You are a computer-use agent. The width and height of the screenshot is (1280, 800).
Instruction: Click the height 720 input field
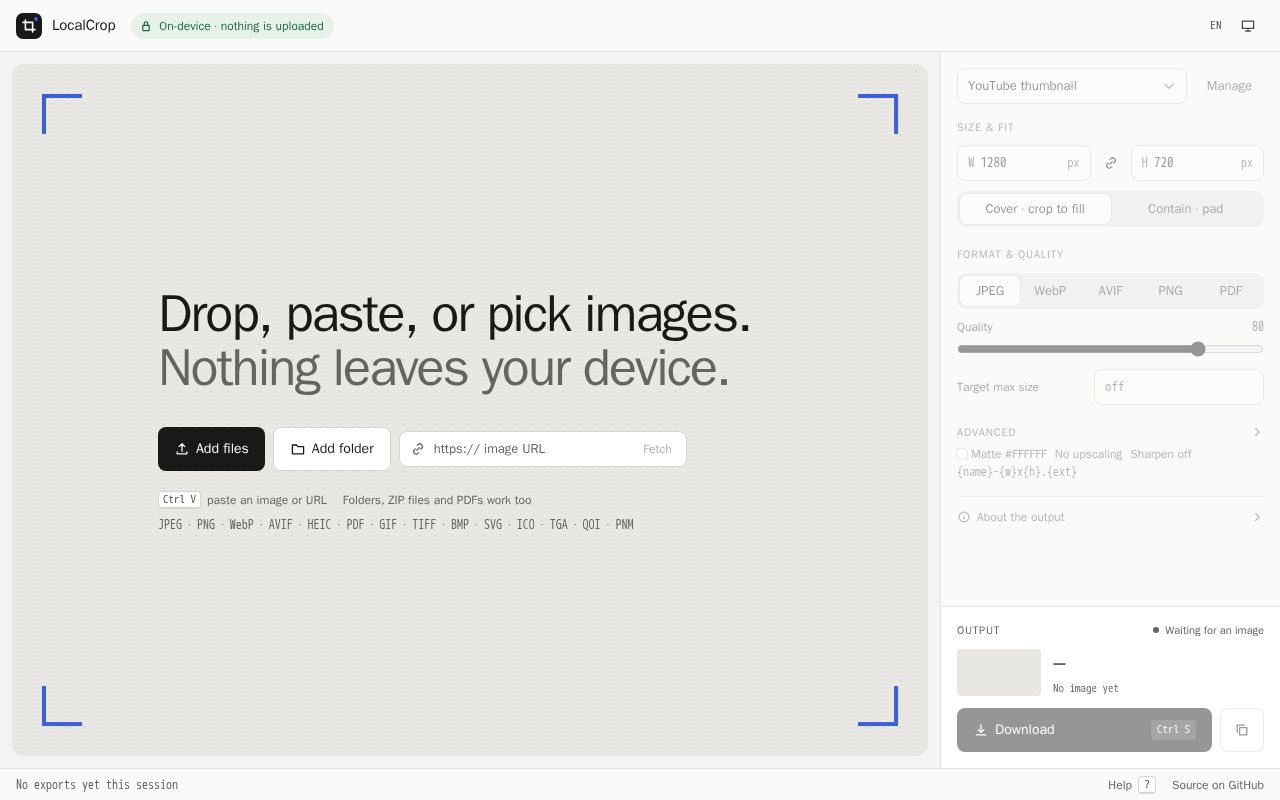[1197, 163]
